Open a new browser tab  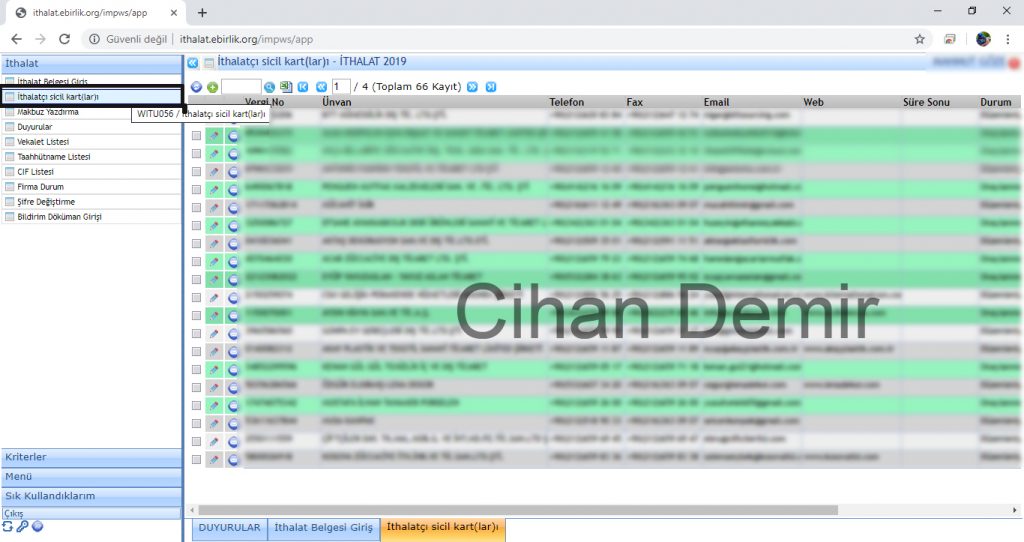[202, 13]
